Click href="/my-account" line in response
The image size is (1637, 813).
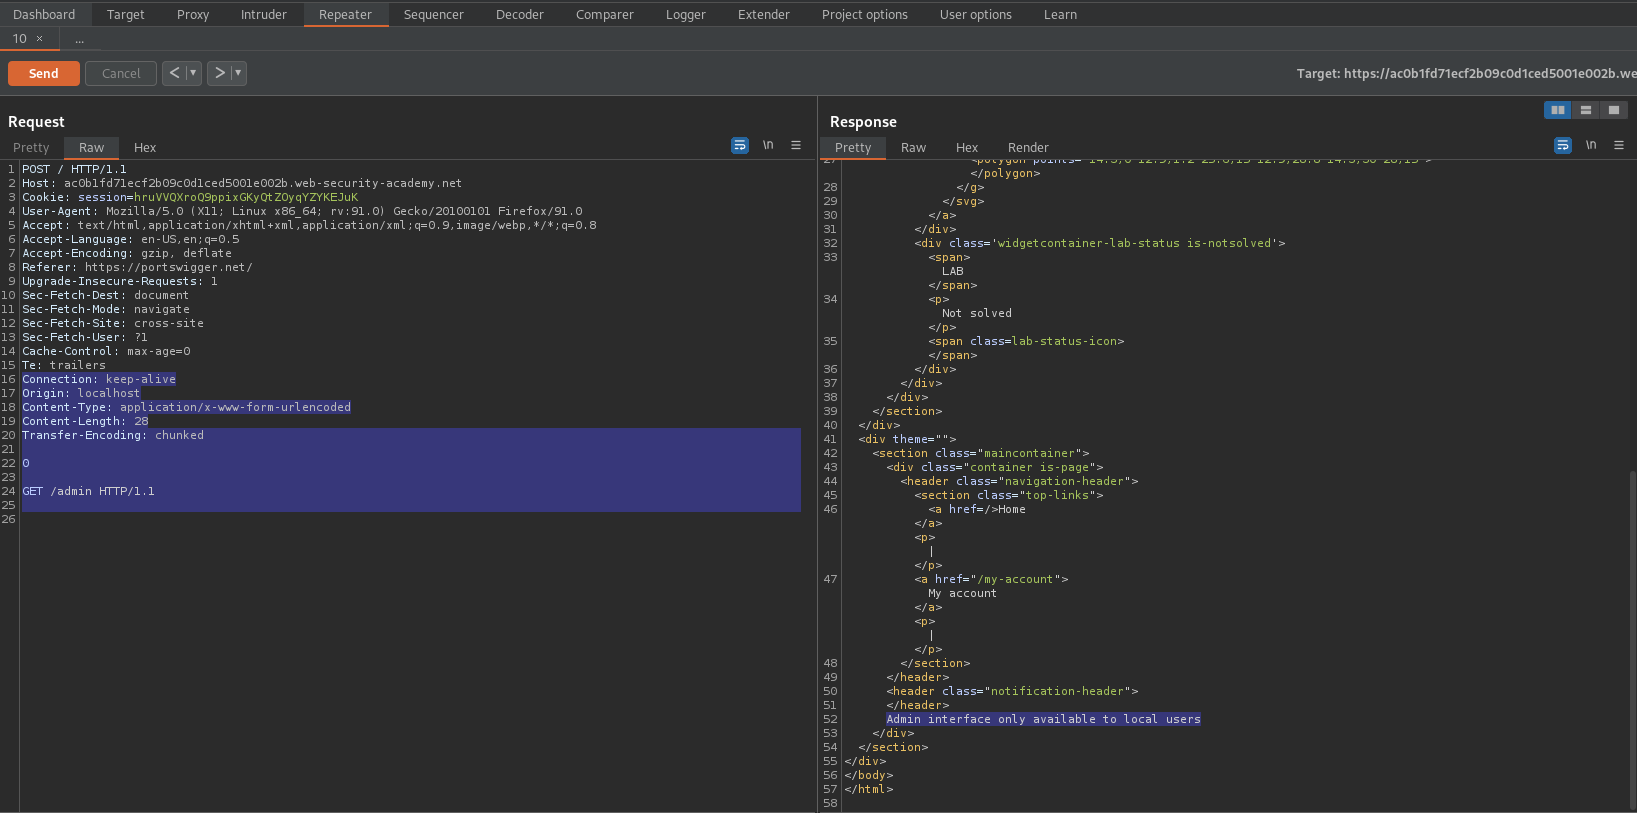point(991,579)
